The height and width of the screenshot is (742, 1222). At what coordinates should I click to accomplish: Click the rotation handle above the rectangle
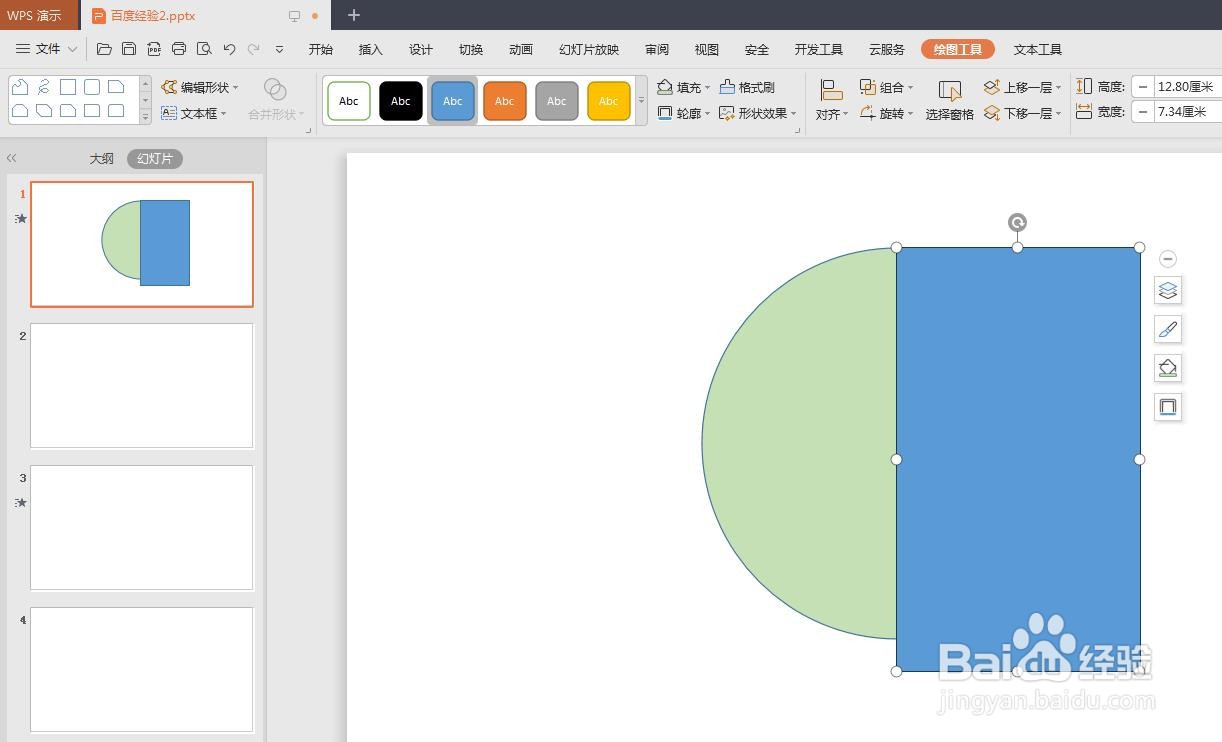tap(1017, 222)
